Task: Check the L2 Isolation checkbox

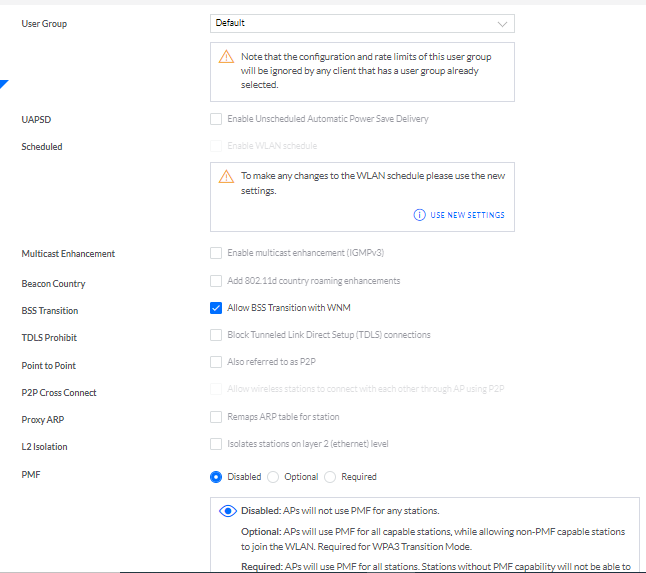Action: [216, 443]
